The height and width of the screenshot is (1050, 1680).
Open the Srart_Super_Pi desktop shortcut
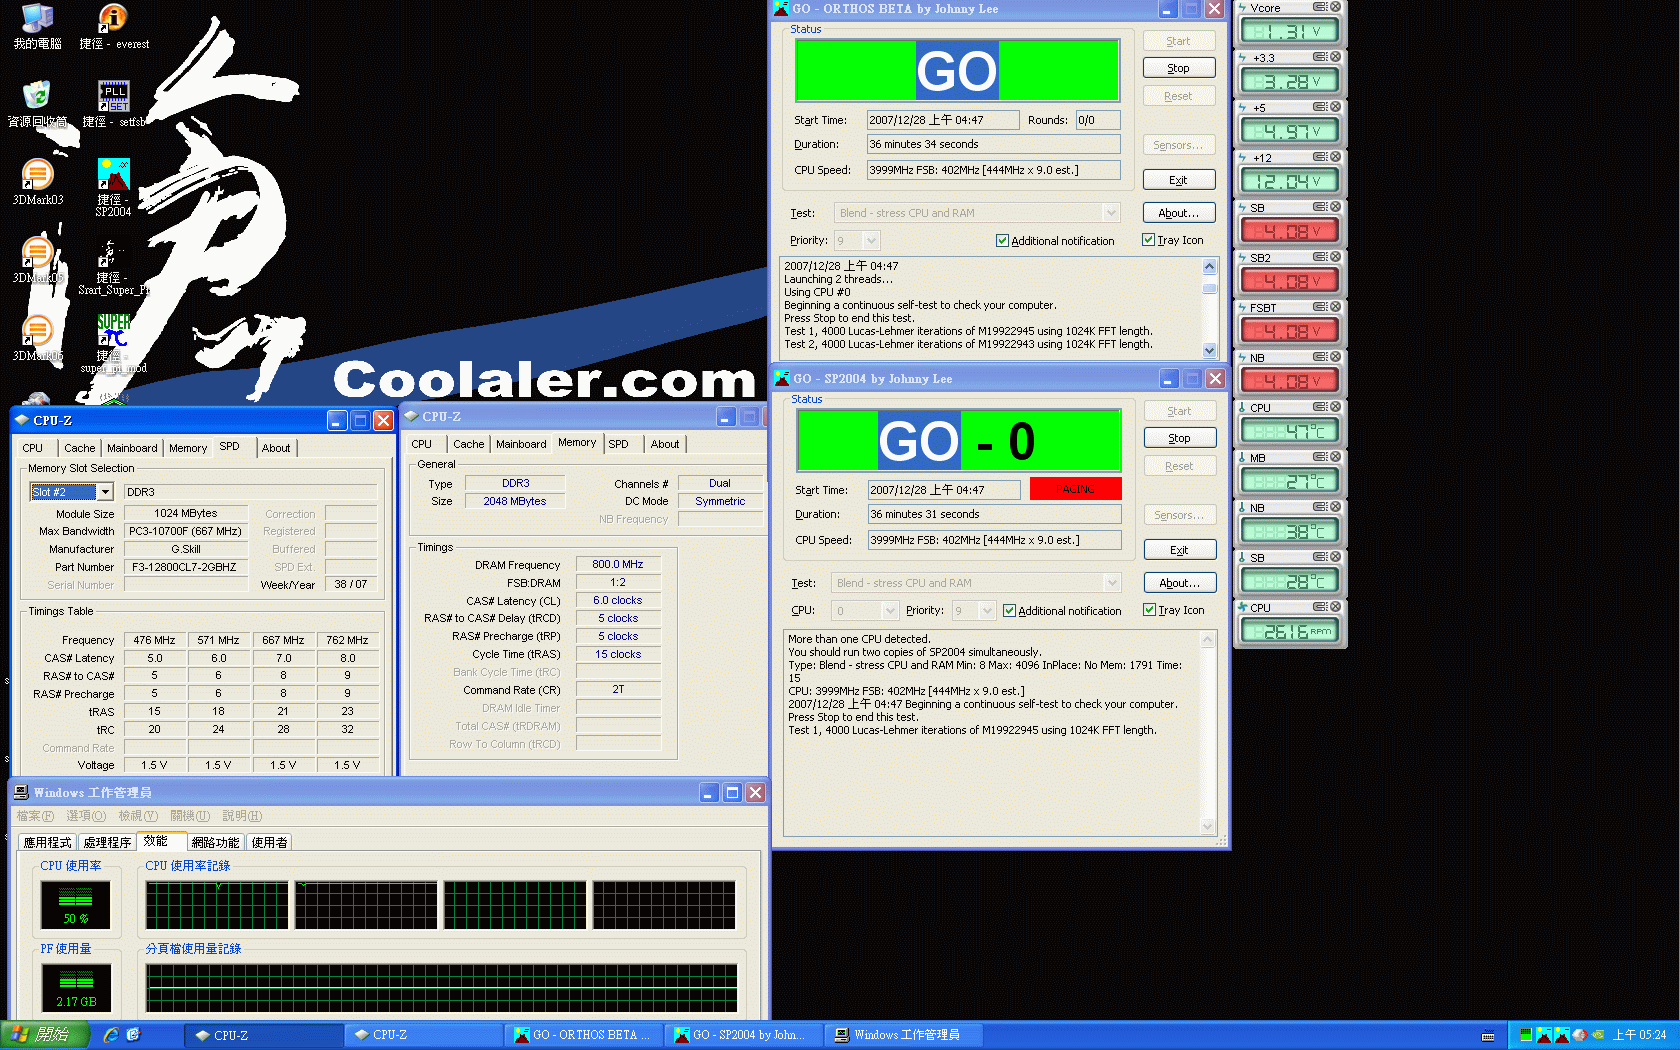(113, 265)
